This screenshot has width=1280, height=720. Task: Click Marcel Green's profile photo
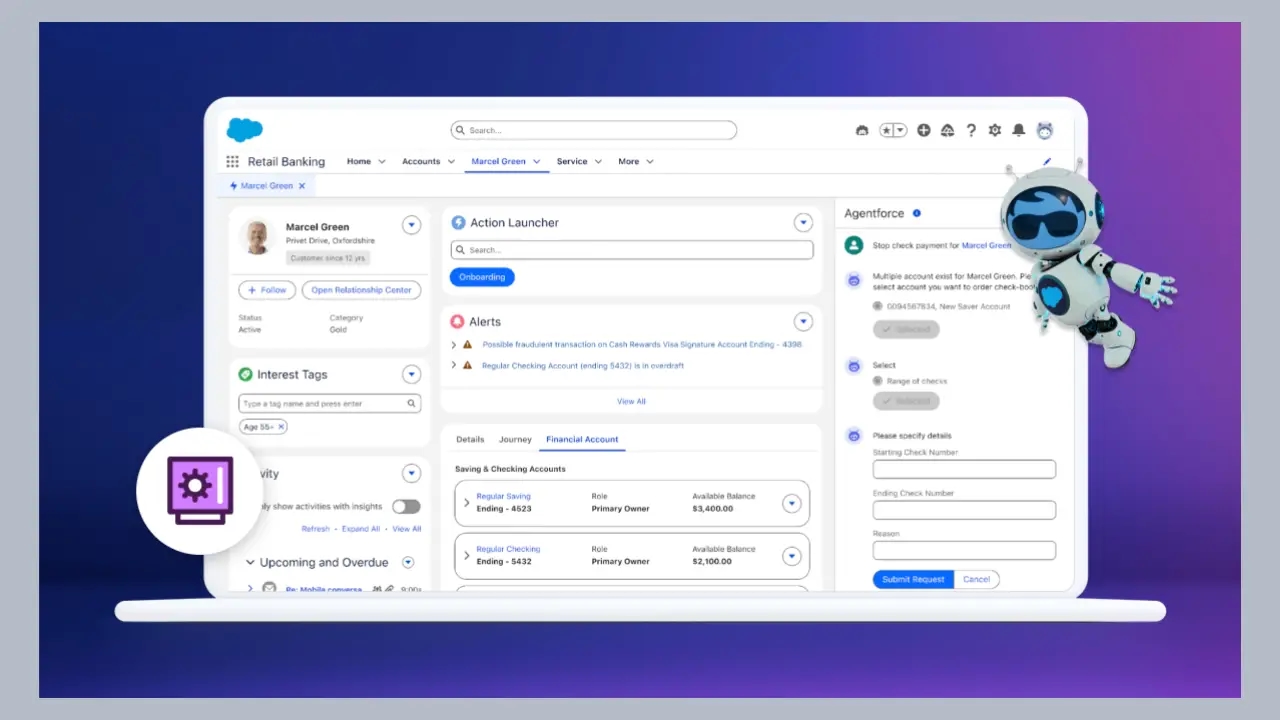[x=258, y=237]
